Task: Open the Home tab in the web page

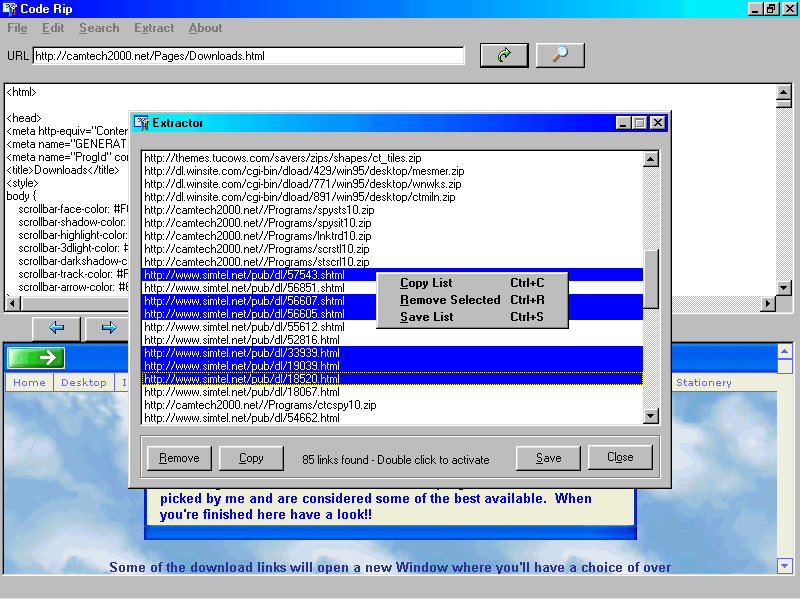Action: pos(29,383)
